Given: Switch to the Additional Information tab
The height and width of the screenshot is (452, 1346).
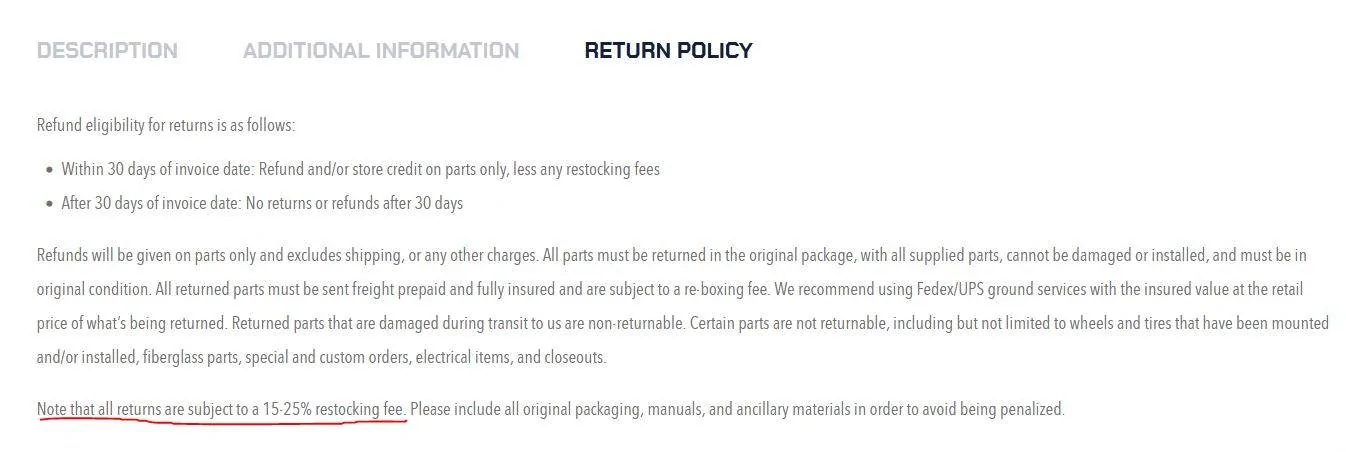Looking at the screenshot, I should pos(380,51).
